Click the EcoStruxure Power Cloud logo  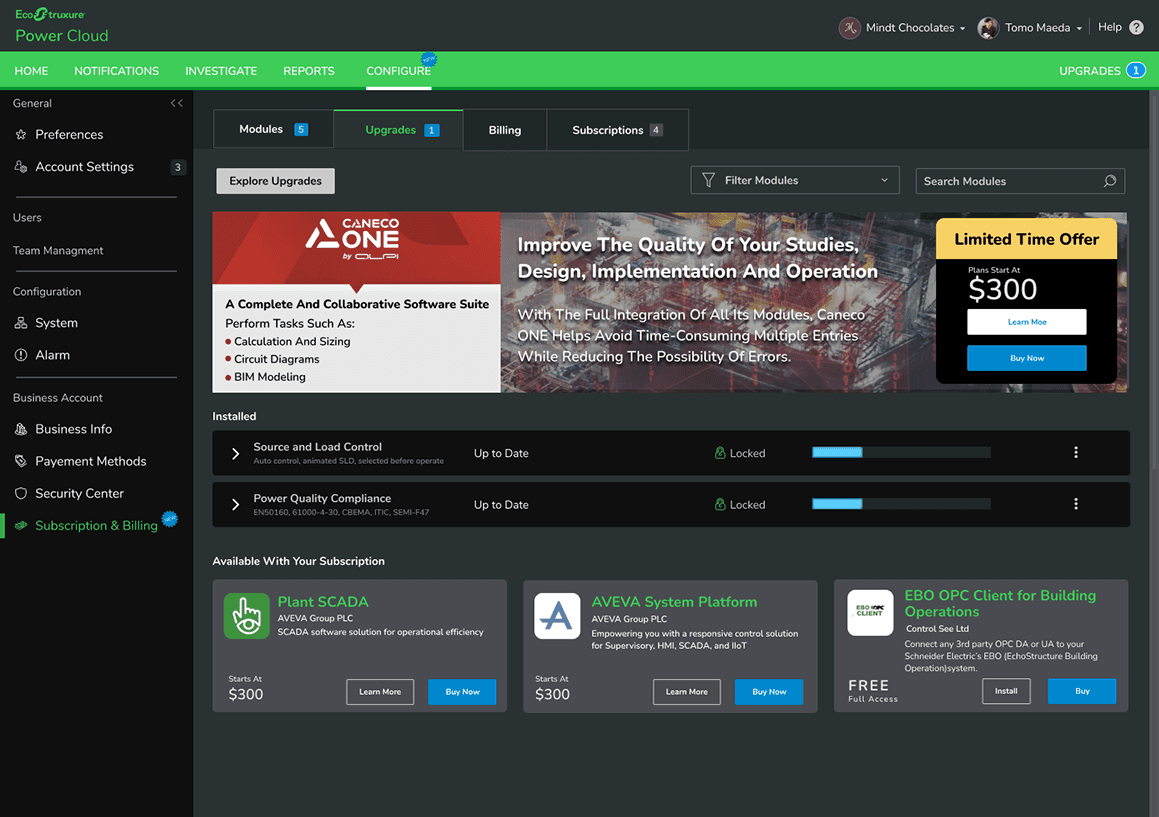click(x=62, y=26)
